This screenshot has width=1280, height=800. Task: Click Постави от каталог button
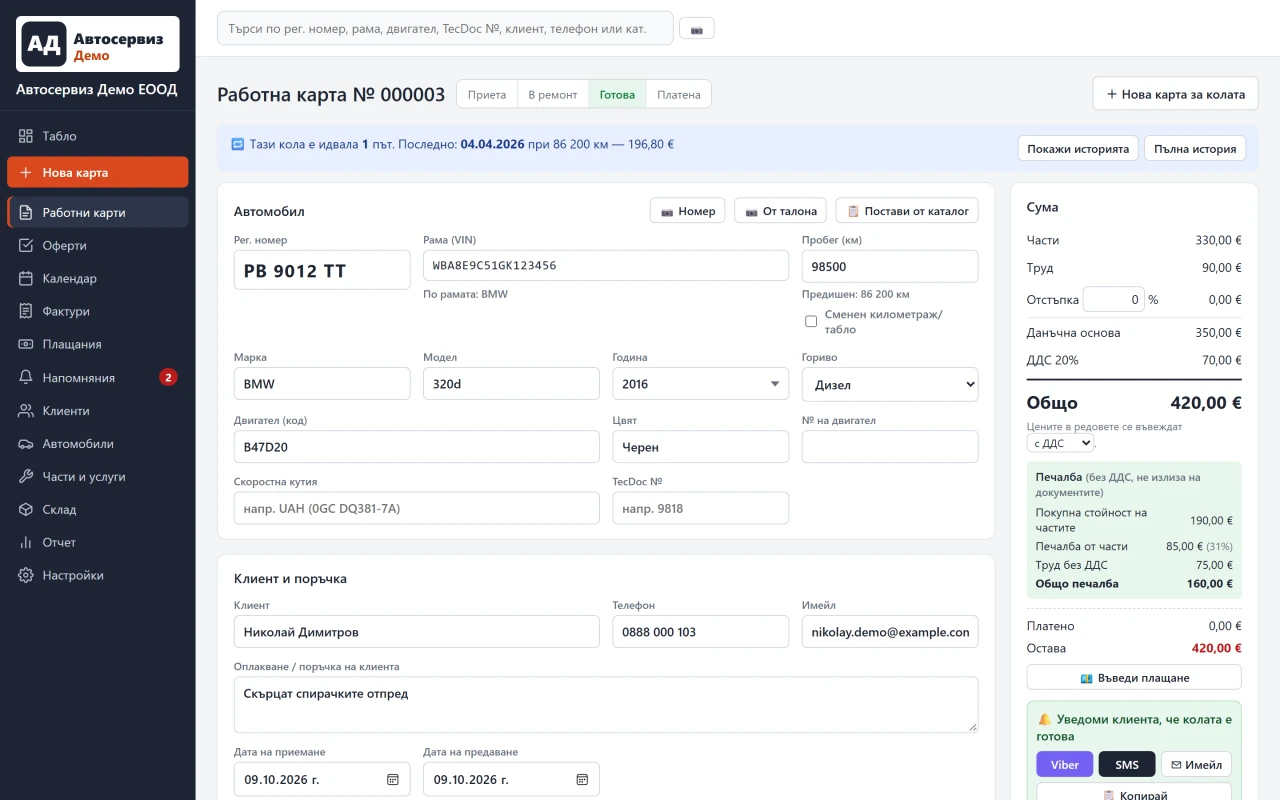click(907, 211)
